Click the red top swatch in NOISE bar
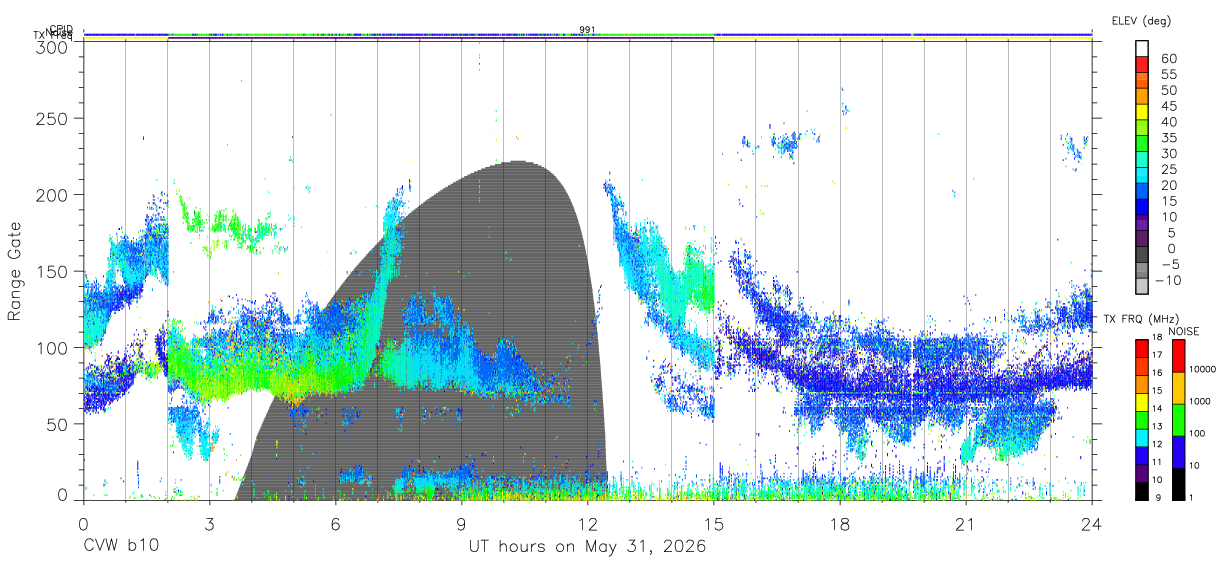Screen dimensions: 1228x567 coord(1177,356)
